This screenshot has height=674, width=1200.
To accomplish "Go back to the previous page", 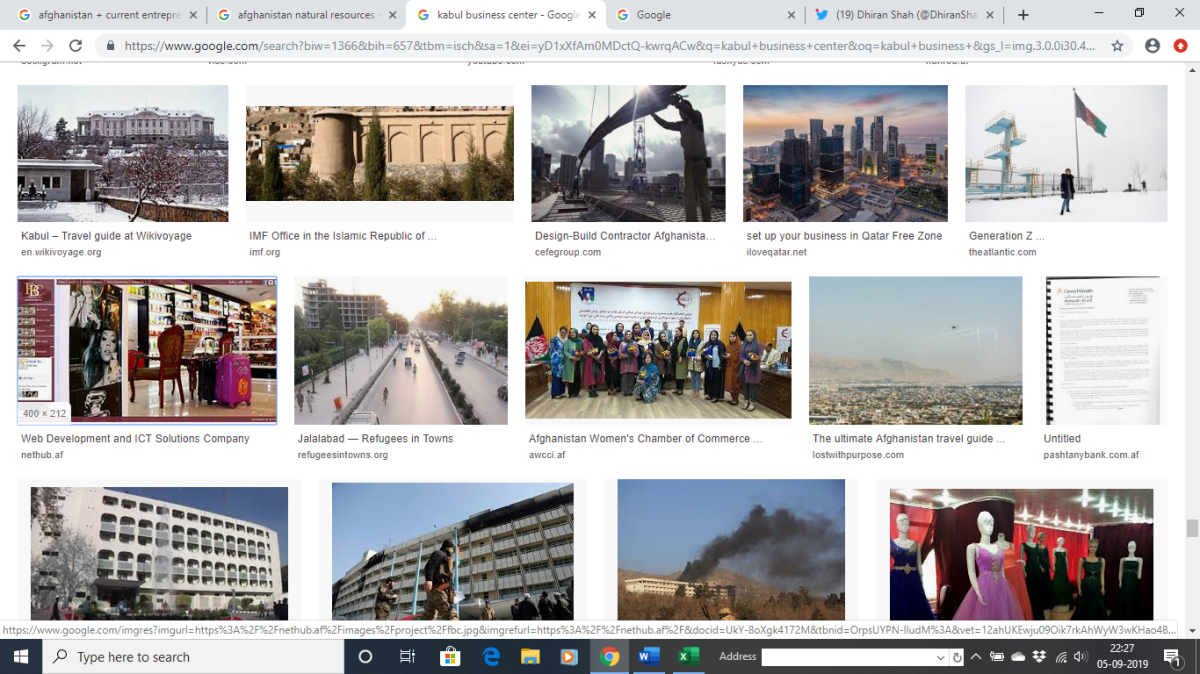I will pyautogui.click(x=19, y=46).
